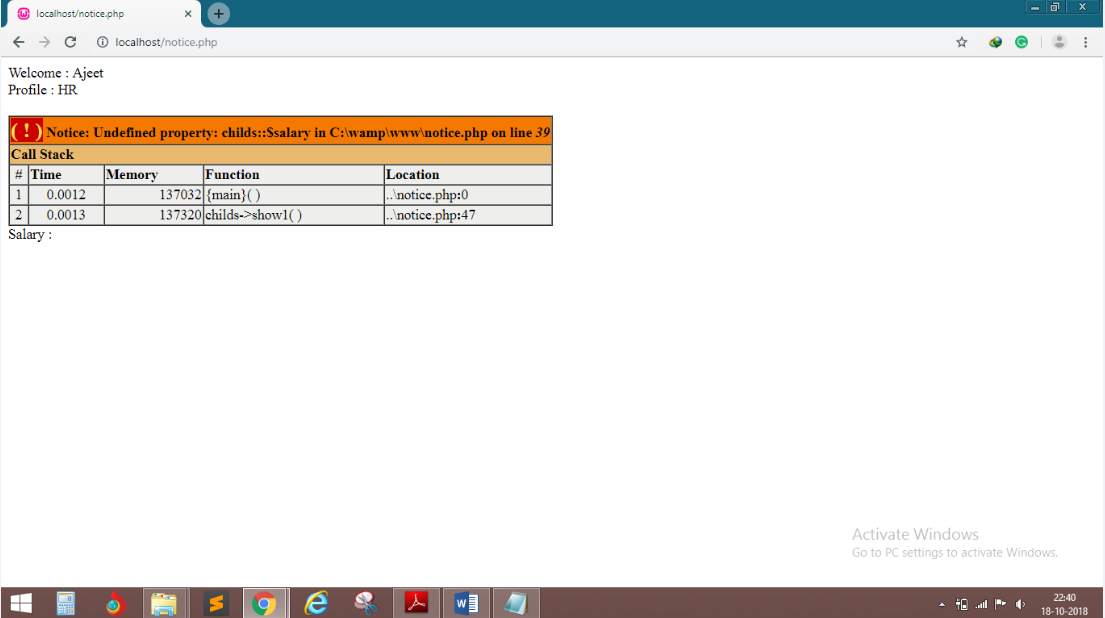Open the Internet Download Manager extension
Viewport: 1105px width, 618px height.
[995, 42]
